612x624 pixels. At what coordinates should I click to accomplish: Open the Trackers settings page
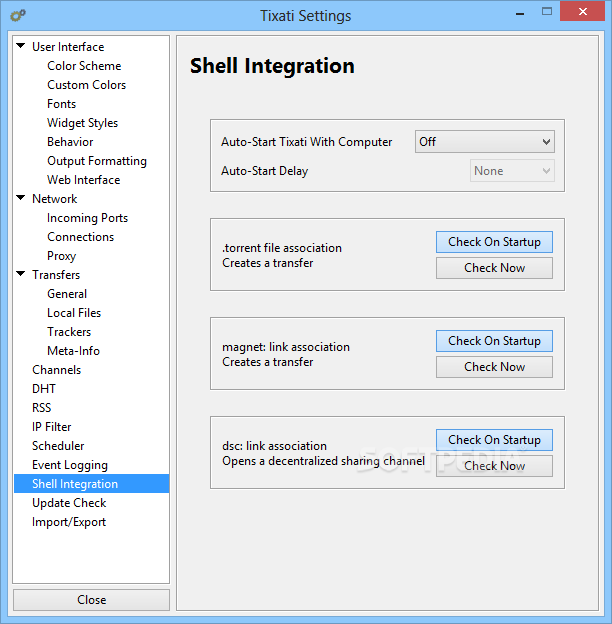pos(69,332)
